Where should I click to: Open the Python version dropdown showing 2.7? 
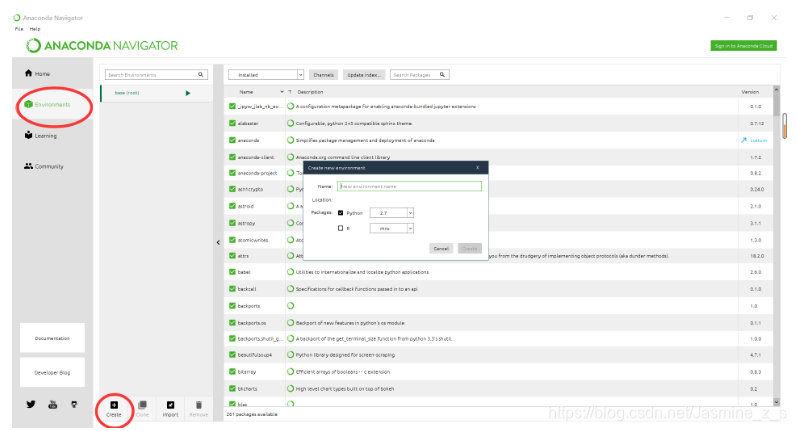click(391, 213)
